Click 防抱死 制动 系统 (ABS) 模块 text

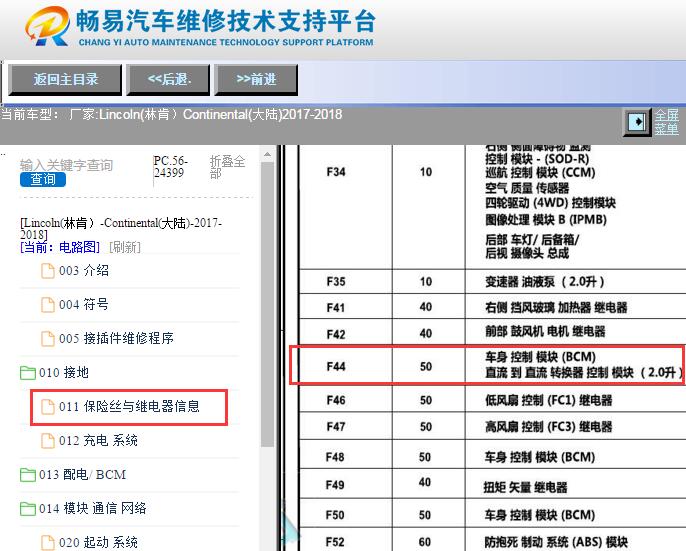pyautogui.click(x=556, y=542)
